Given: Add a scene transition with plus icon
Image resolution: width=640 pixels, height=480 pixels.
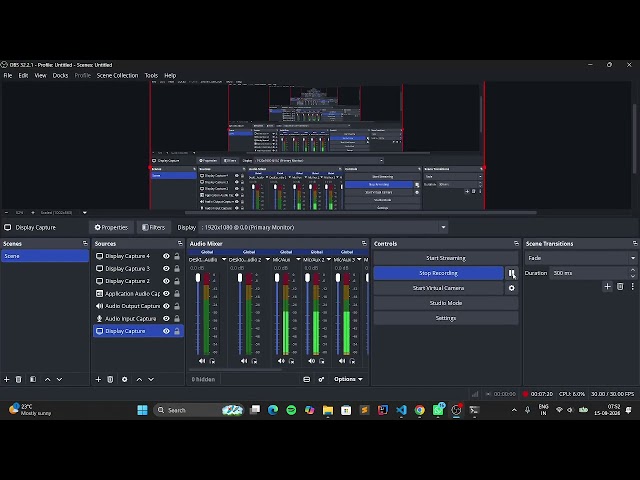Looking at the screenshot, I should click(607, 287).
